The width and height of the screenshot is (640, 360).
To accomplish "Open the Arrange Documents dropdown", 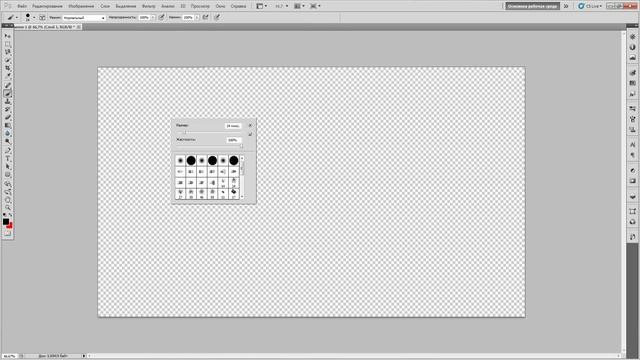I will [300, 6].
